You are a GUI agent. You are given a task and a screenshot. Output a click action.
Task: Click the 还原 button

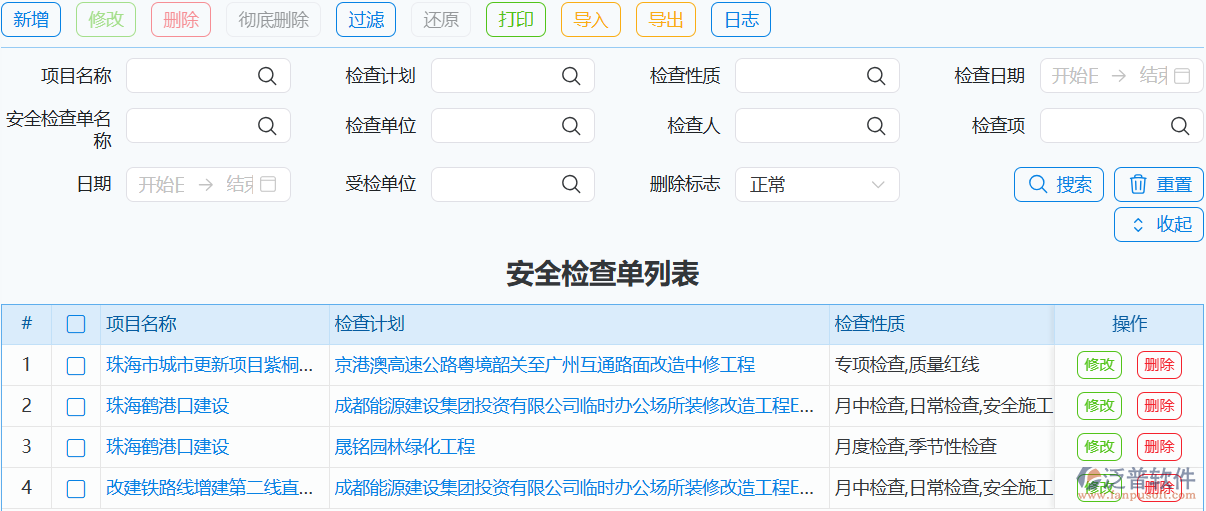click(x=441, y=20)
